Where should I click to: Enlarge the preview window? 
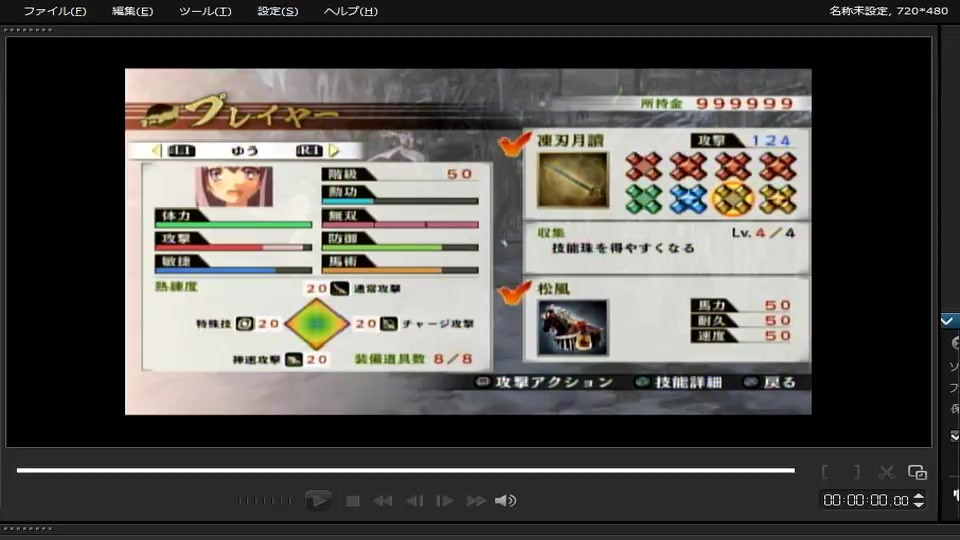coord(917,472)
